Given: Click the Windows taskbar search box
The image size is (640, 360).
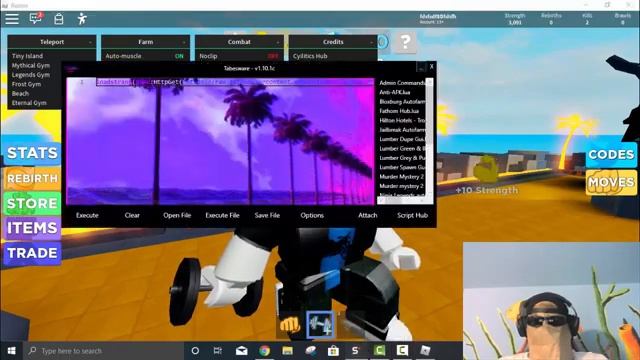Looking at the screenshot, I should 104,351.
